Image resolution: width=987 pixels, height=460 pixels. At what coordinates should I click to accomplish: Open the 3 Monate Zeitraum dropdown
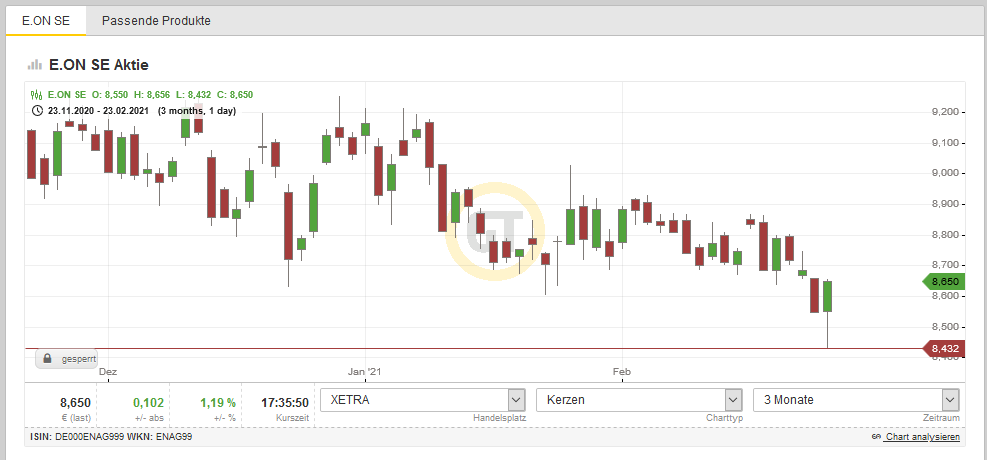pos(856,400)
